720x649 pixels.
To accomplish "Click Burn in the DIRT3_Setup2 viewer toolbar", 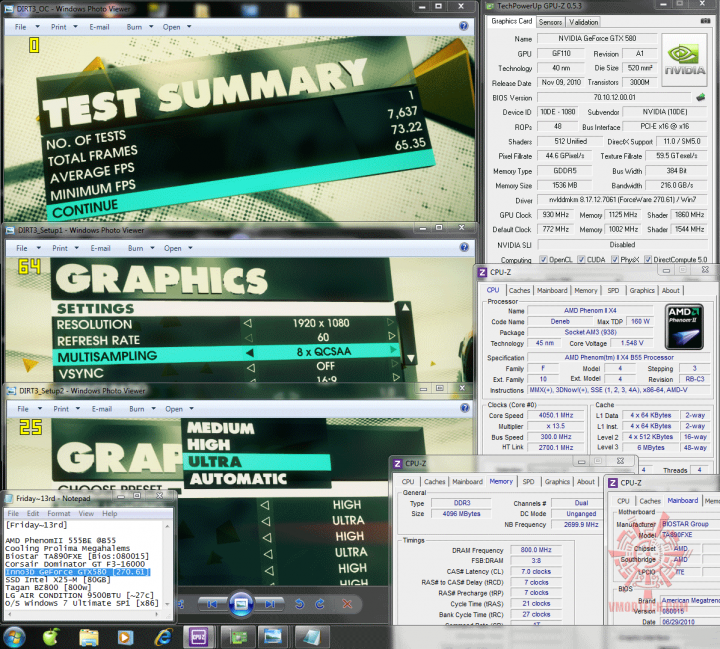I will coord(136,408).
